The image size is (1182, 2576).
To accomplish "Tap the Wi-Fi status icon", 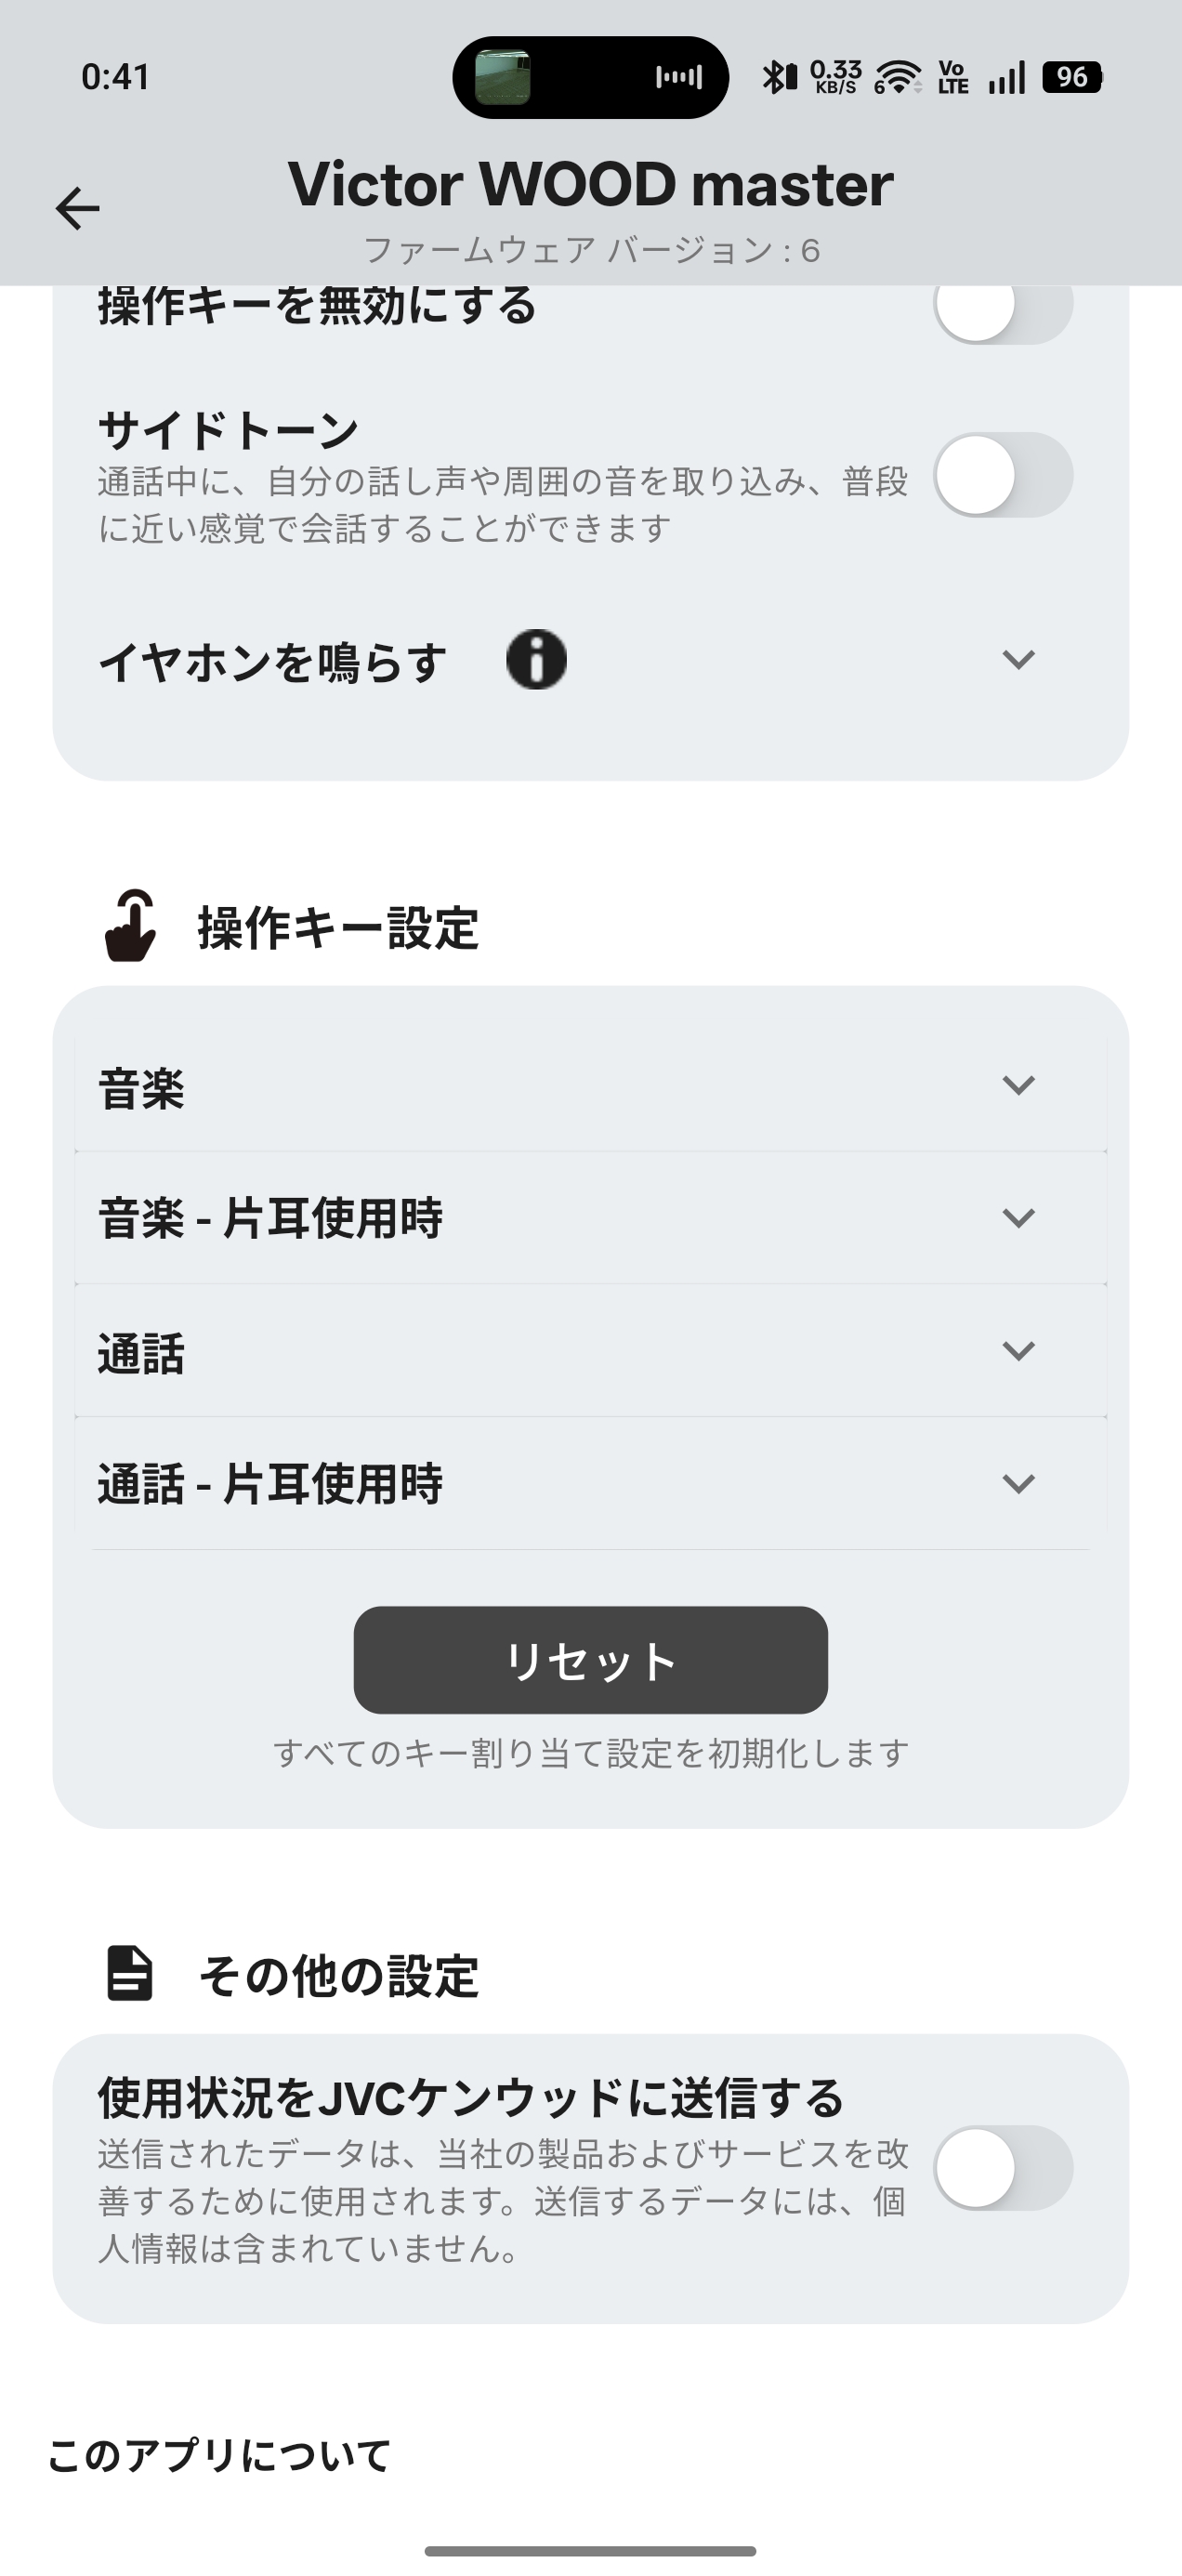I will [897, 77].
